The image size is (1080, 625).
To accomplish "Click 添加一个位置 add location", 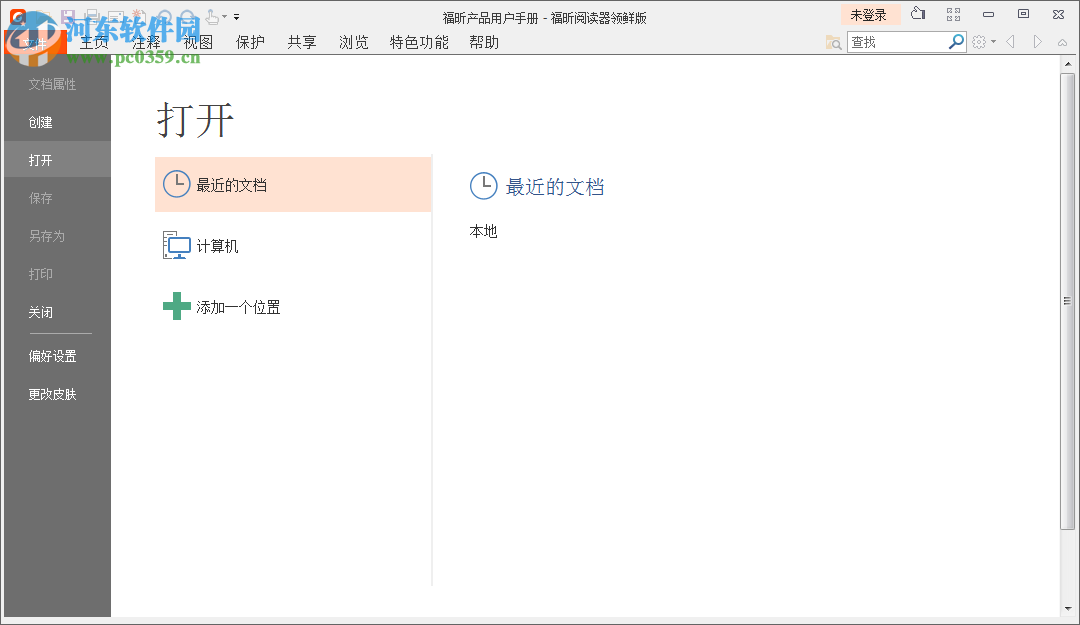I will (x=293, y=307).
